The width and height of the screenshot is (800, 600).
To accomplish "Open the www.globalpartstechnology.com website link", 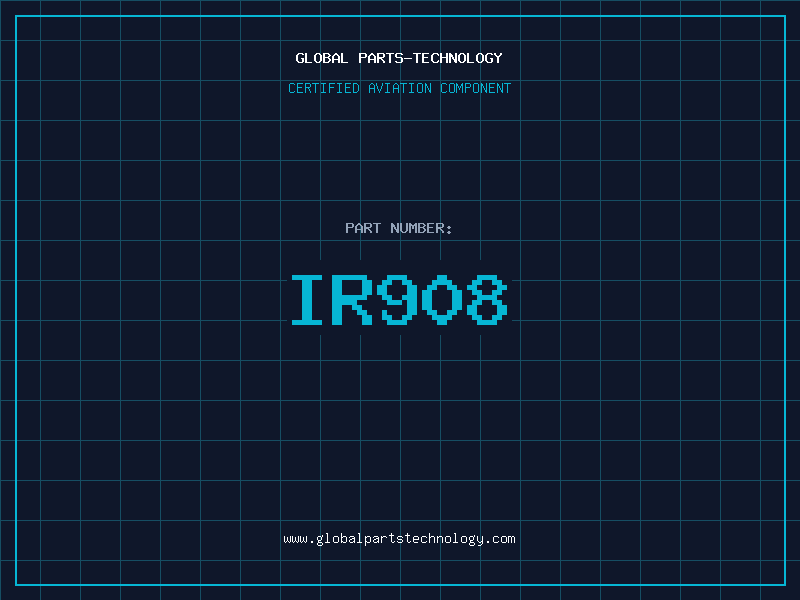I will click(399, 539).
